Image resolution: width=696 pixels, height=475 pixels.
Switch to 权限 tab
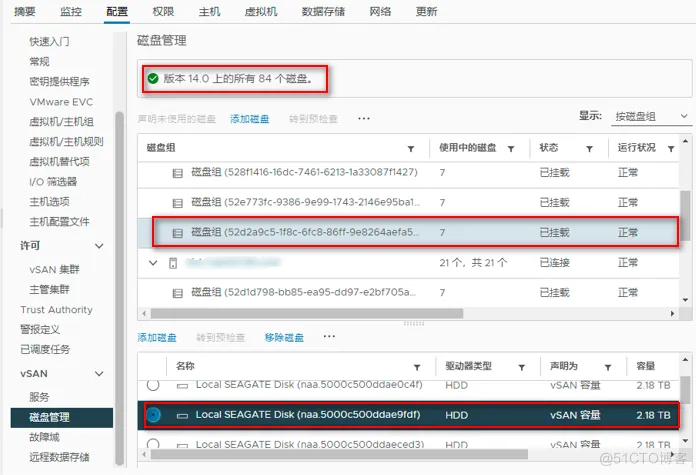163,12
